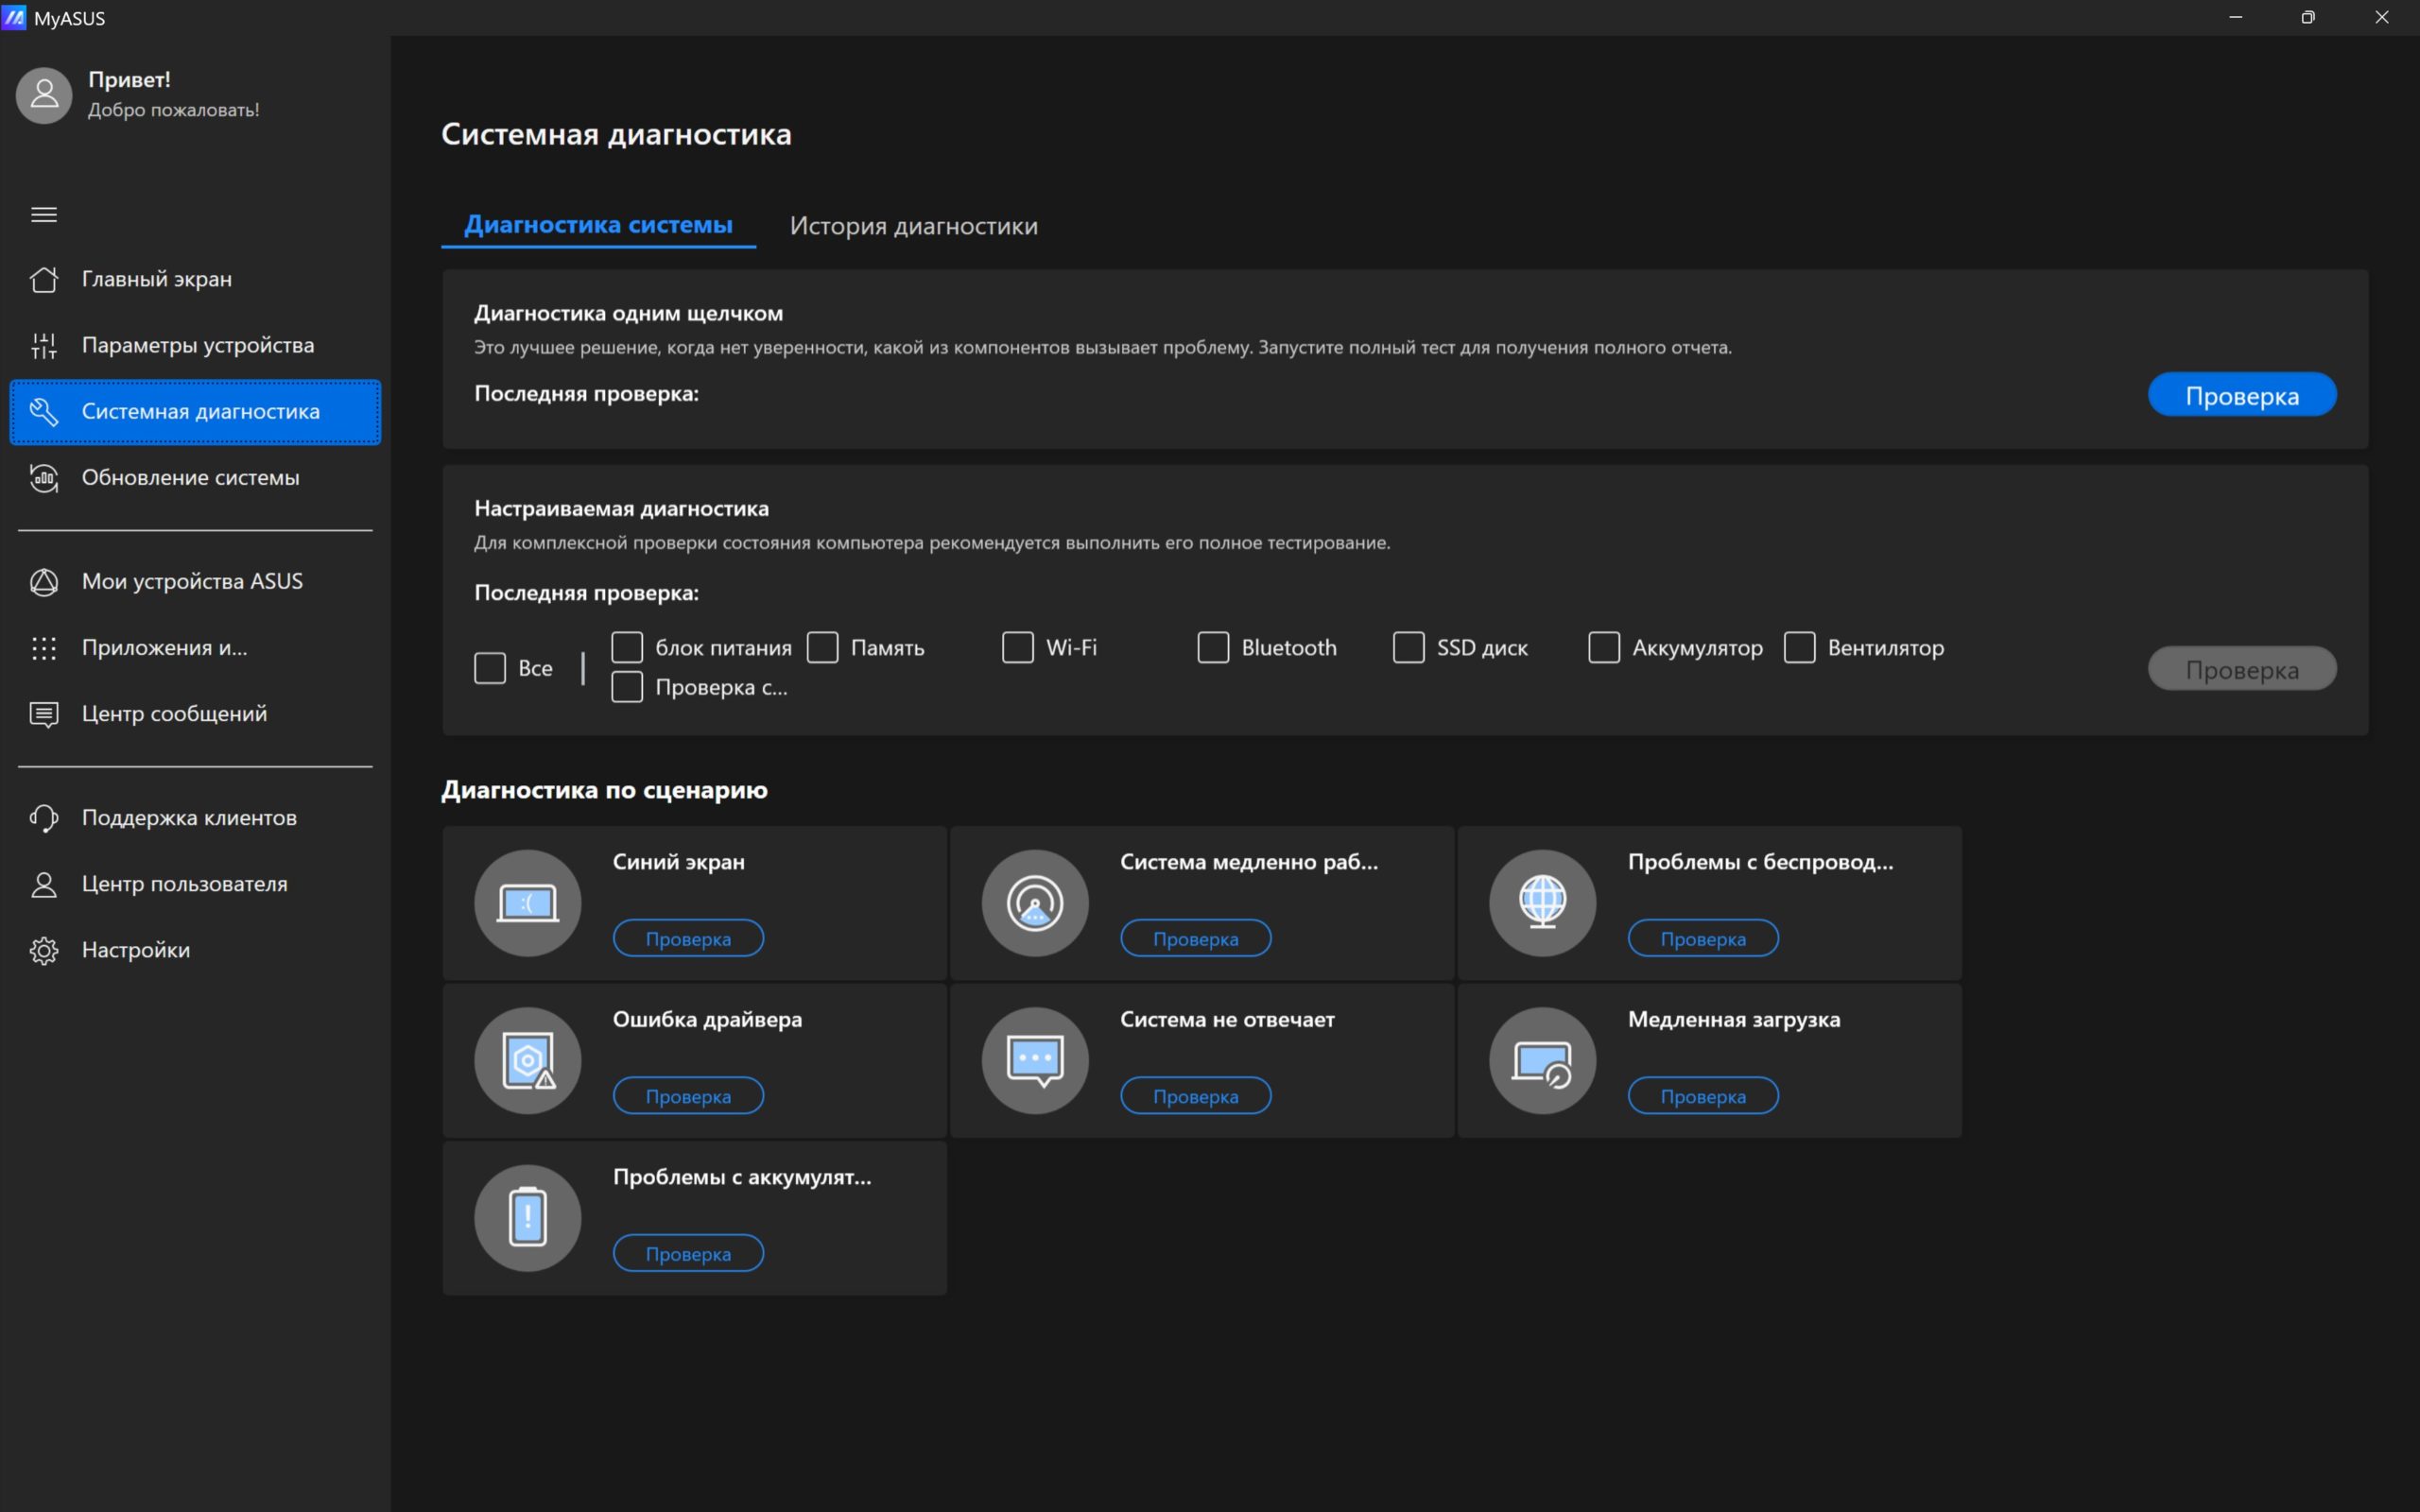
Task: Run Проверка for Ошибка драйвера
Action: pos(688,1096)
